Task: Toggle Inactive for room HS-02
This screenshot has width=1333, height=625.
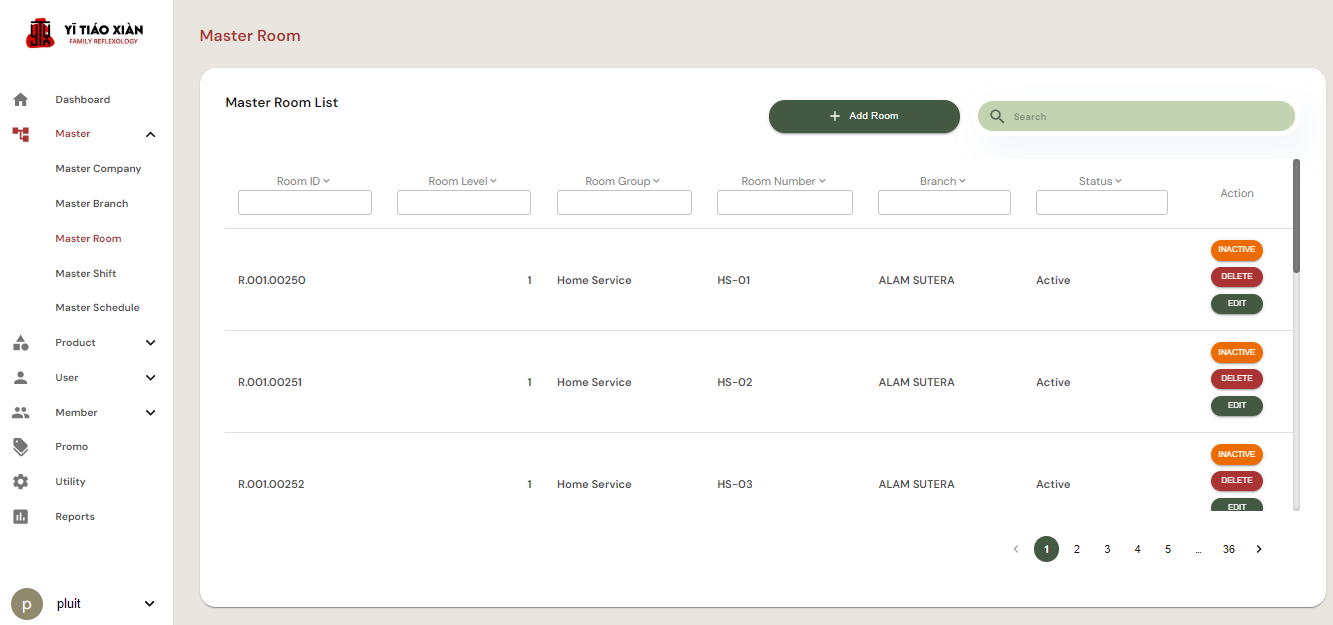Action: click(1236, 352)
